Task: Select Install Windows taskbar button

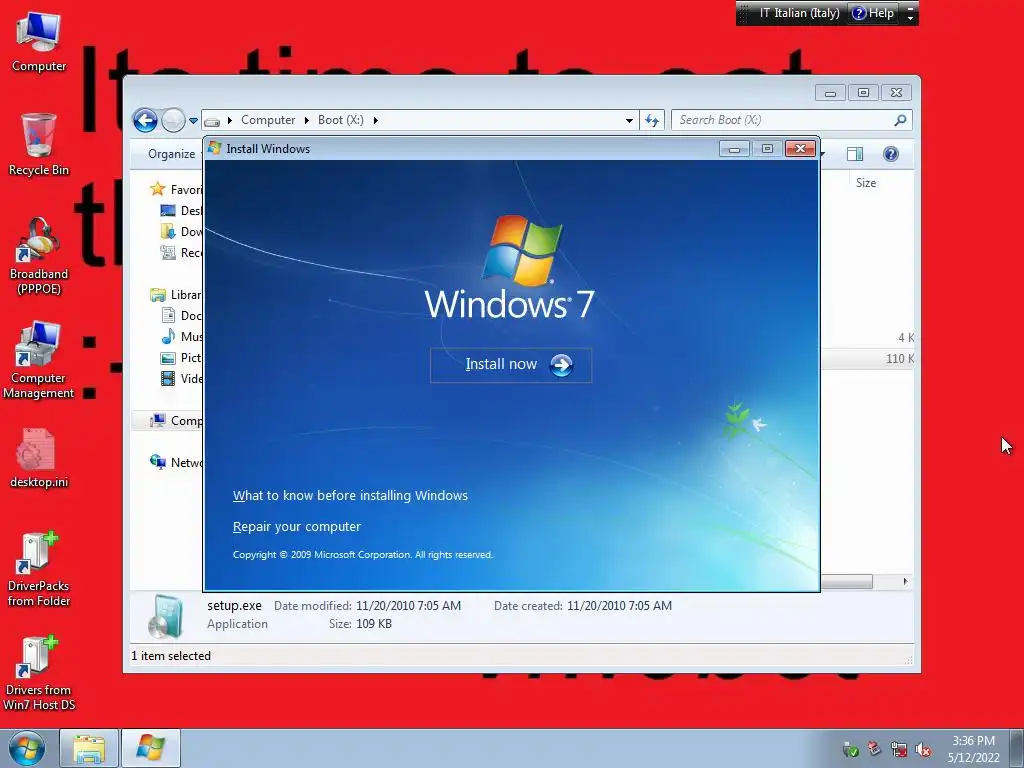Action: tap(151, 748)
